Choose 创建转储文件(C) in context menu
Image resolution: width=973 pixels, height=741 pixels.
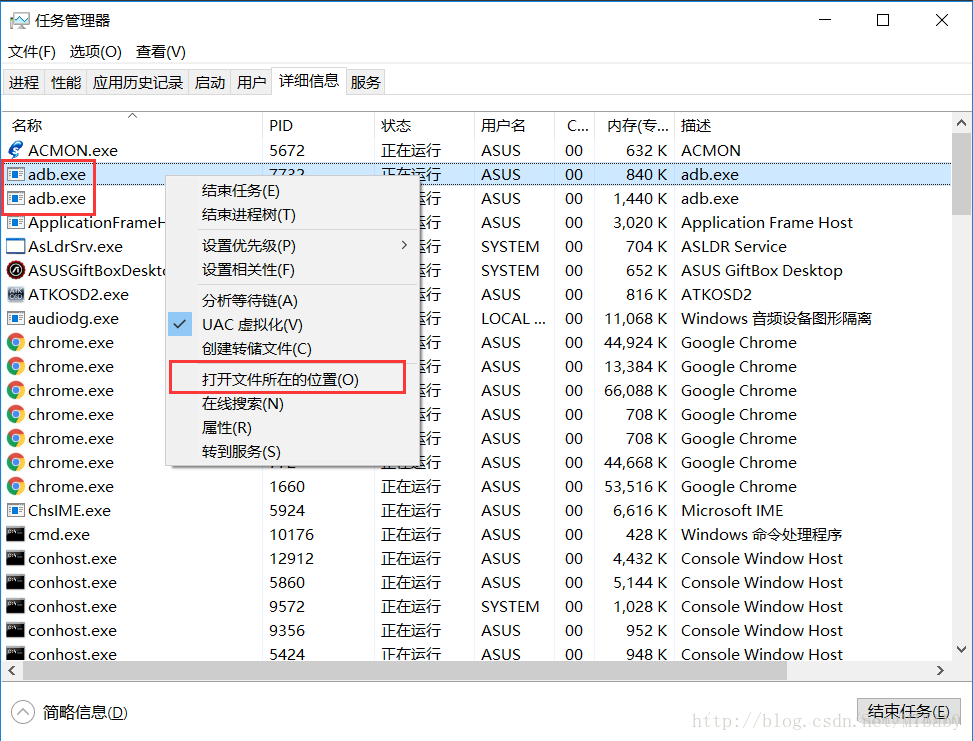tap(292, 349)
